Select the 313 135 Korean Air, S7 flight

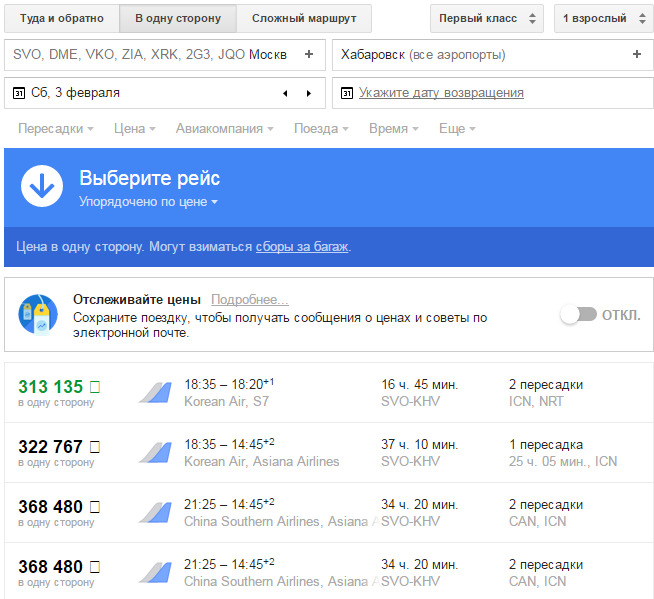[329, 393]
